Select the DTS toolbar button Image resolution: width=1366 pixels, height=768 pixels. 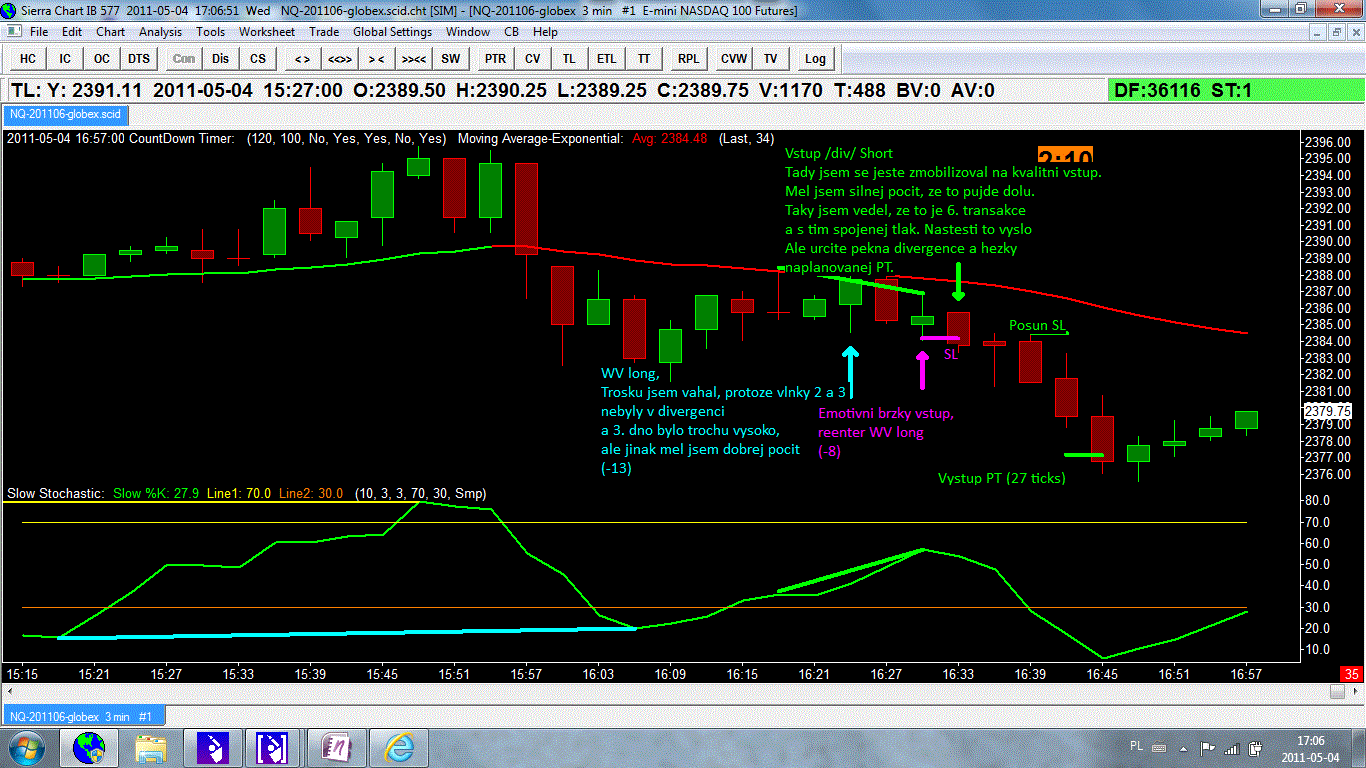coord(139,59)
